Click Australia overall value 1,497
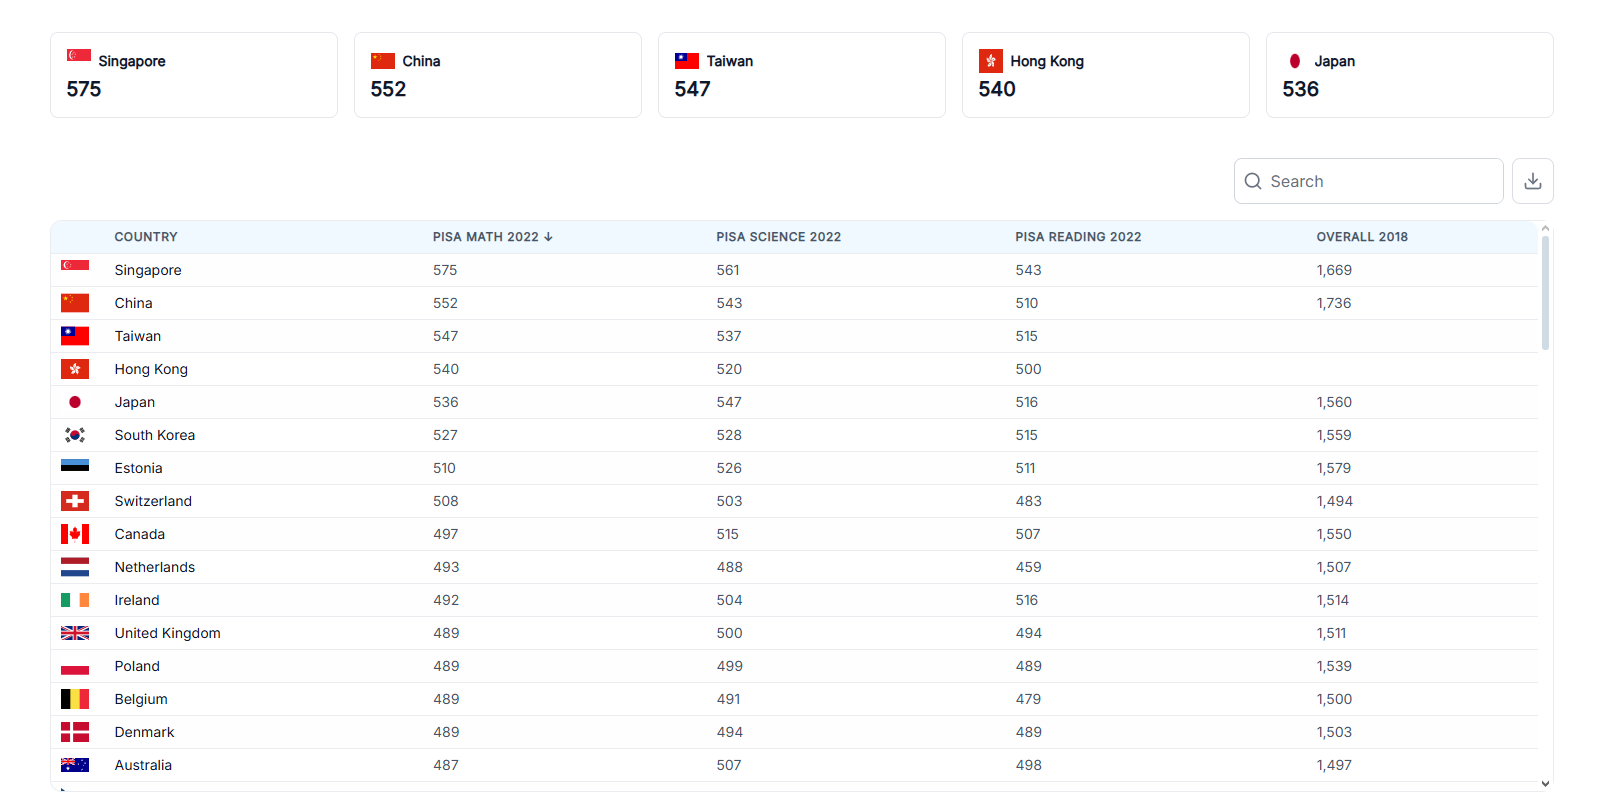 pos(1334,765)
